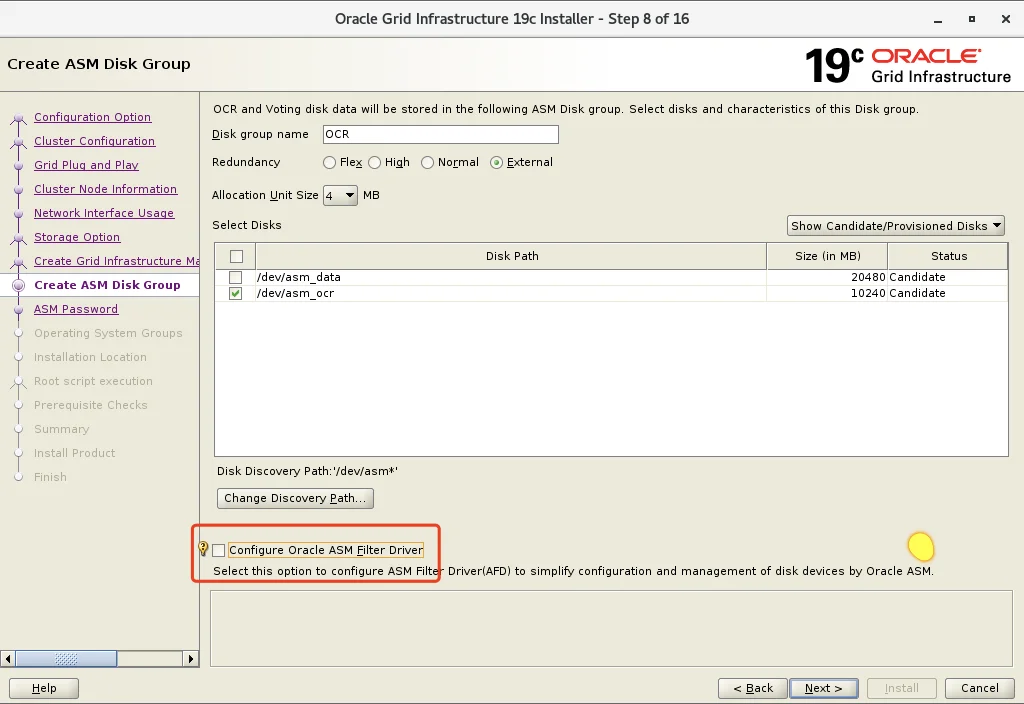Screen dimensions: 1024x704
Task: Check the /dev/asm_data disk checkbox
Action: point(236,278)
